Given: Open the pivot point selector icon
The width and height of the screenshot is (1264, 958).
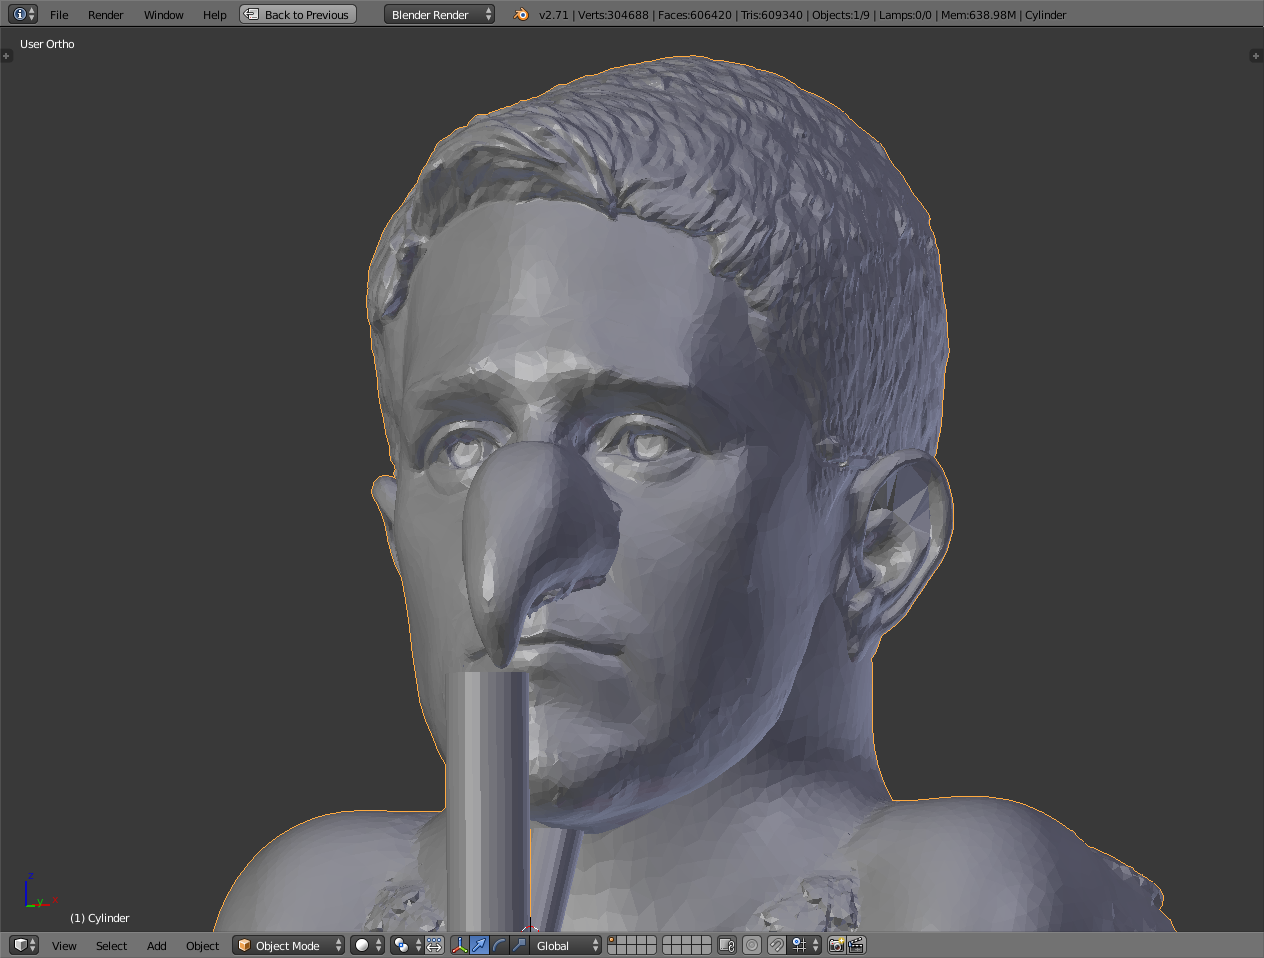Looking at the screenshot, I should tap(404, 945).
